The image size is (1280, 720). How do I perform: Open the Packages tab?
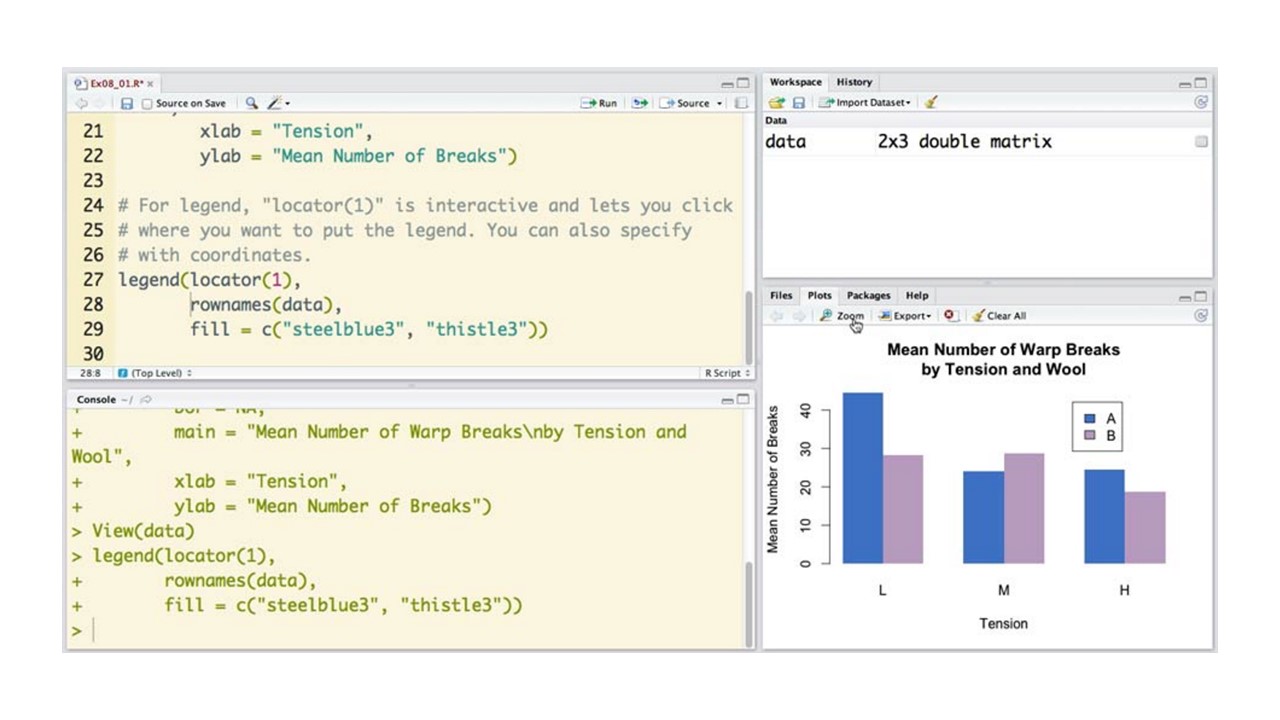click(x=868, y=295)
